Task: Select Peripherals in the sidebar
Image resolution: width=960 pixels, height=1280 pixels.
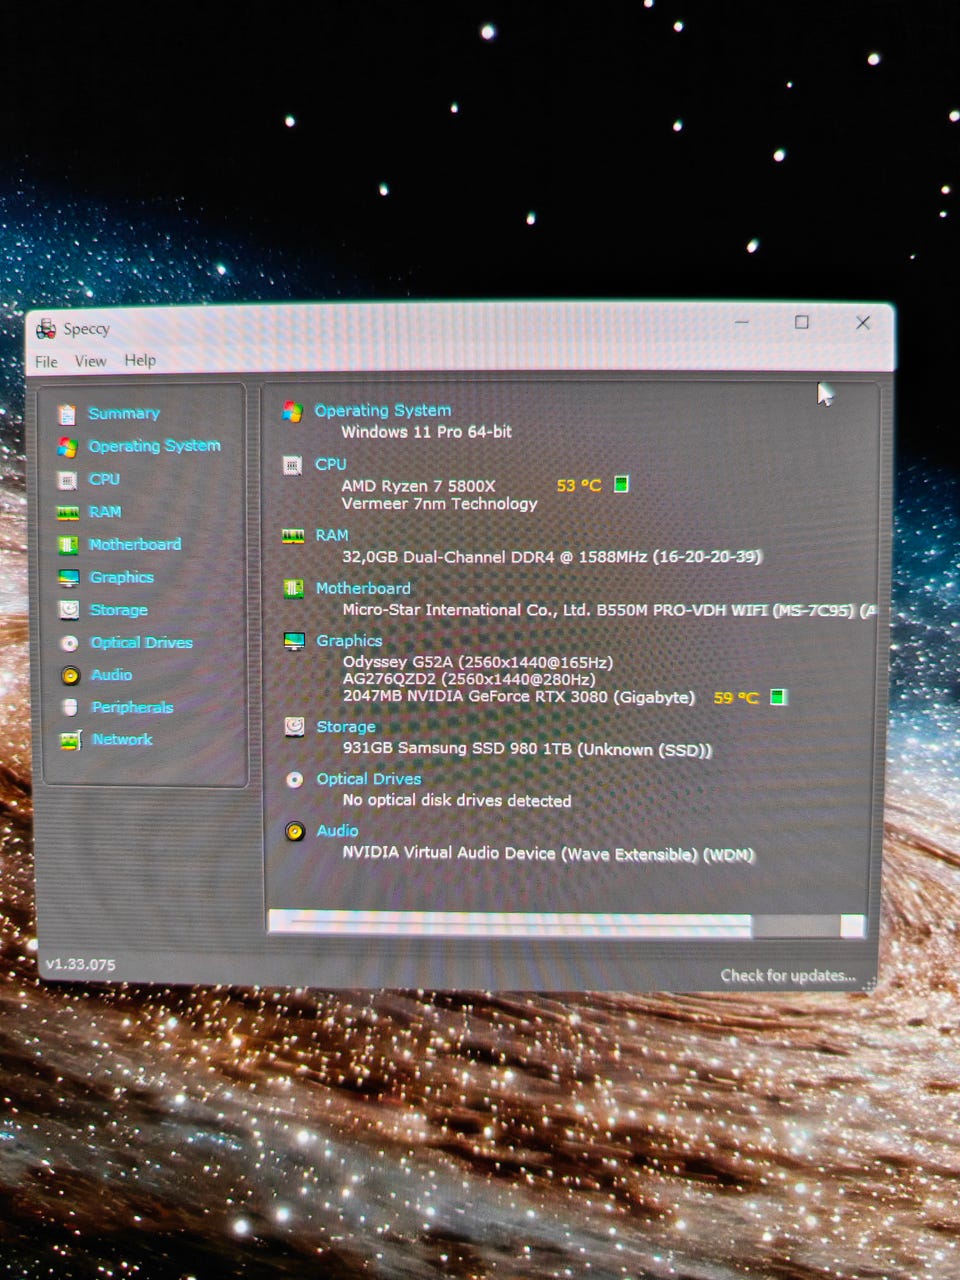Action: coord(132,707)
